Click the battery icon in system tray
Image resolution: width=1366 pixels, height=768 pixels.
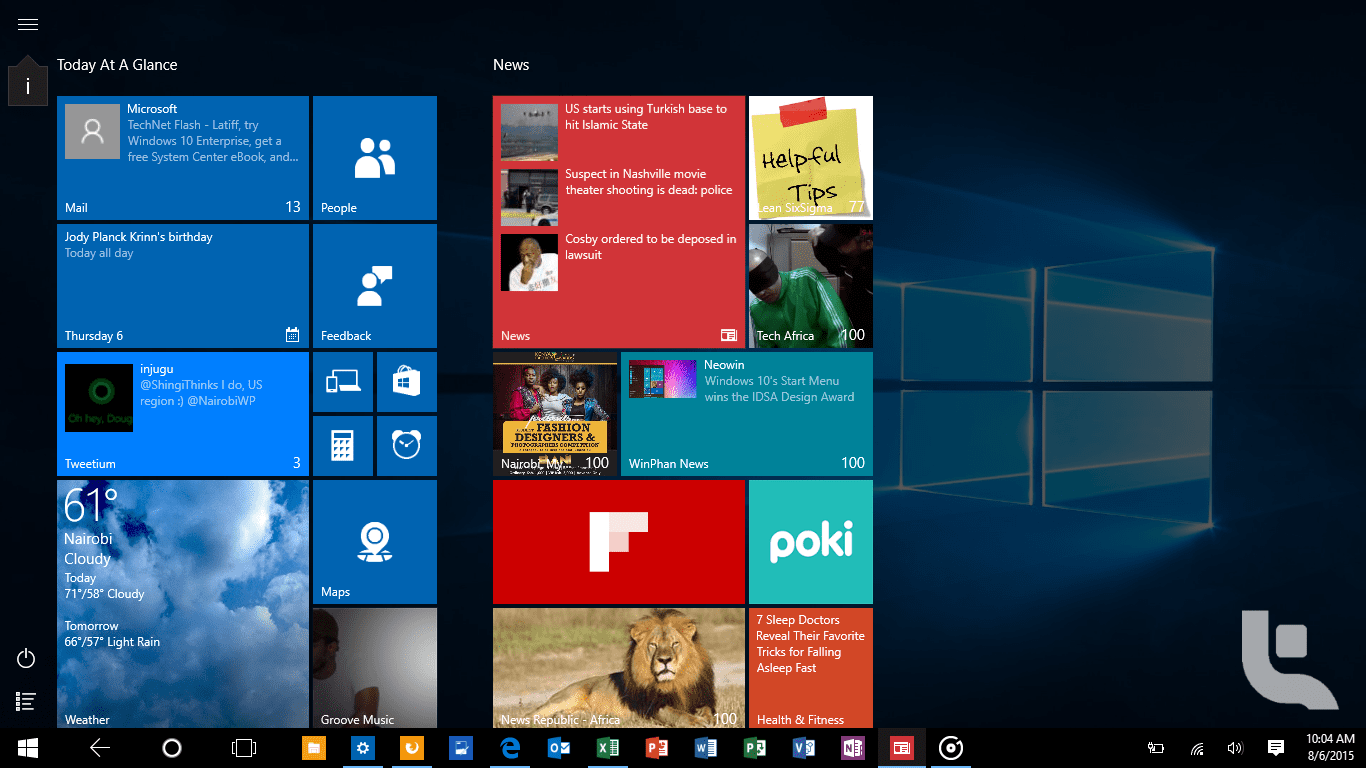coord(1156,748)
